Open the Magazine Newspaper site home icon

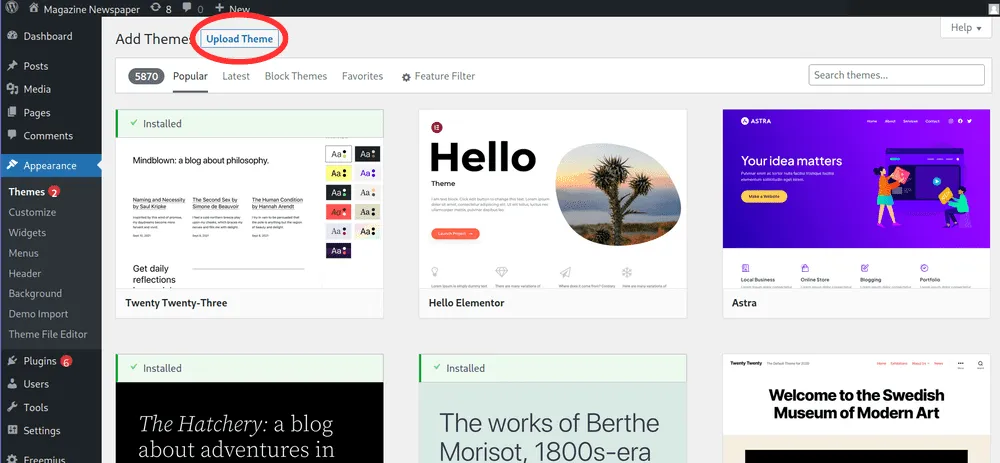point(34,8)
